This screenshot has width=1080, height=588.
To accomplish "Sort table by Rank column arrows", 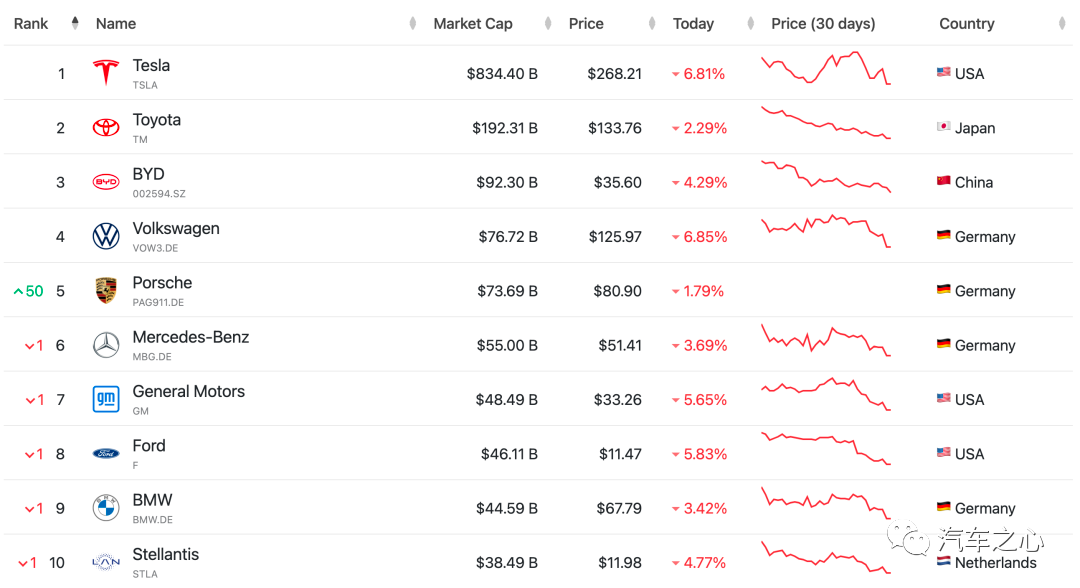I will pyautogui.click(x=75, y=23).
